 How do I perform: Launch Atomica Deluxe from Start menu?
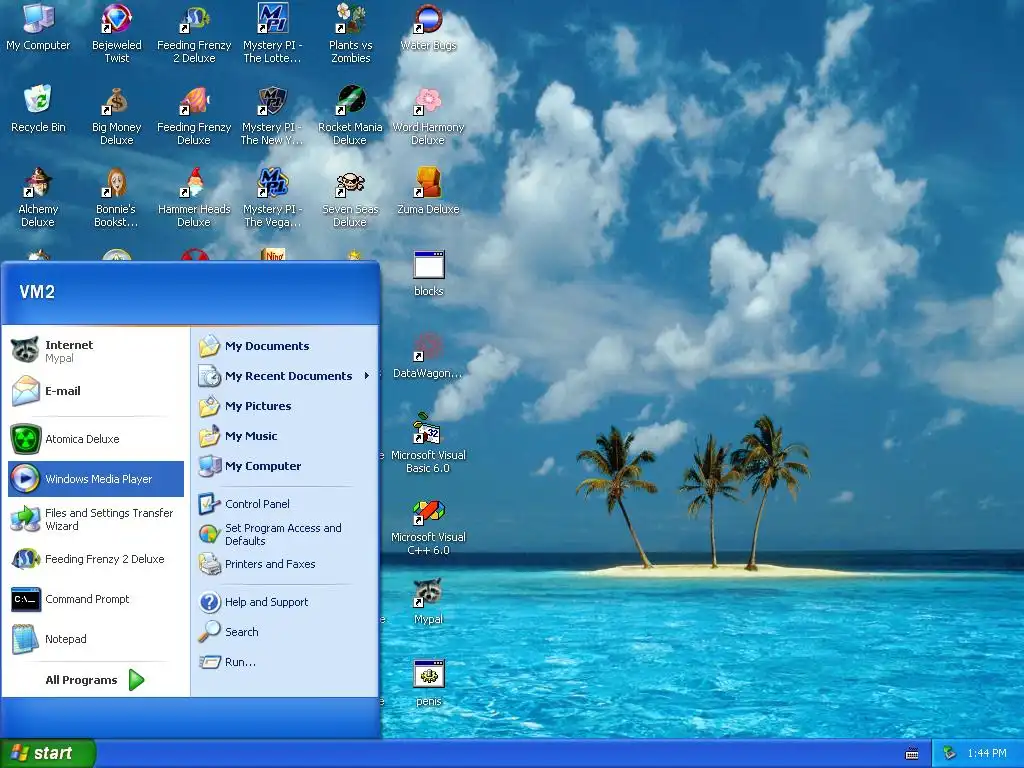[96, 439]
